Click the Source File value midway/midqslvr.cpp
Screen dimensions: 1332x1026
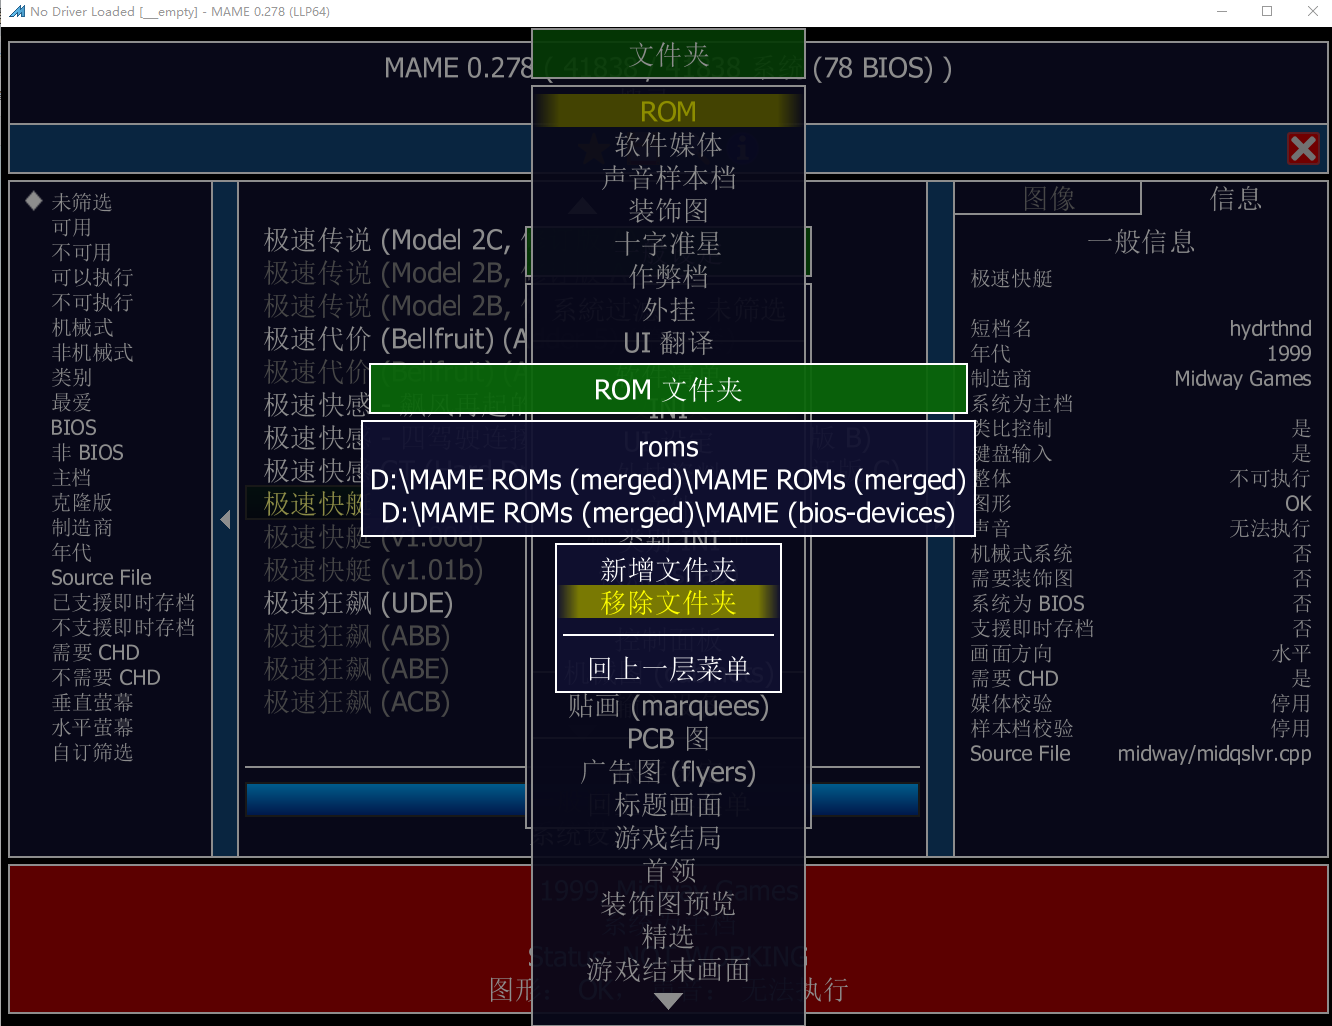1214,753
